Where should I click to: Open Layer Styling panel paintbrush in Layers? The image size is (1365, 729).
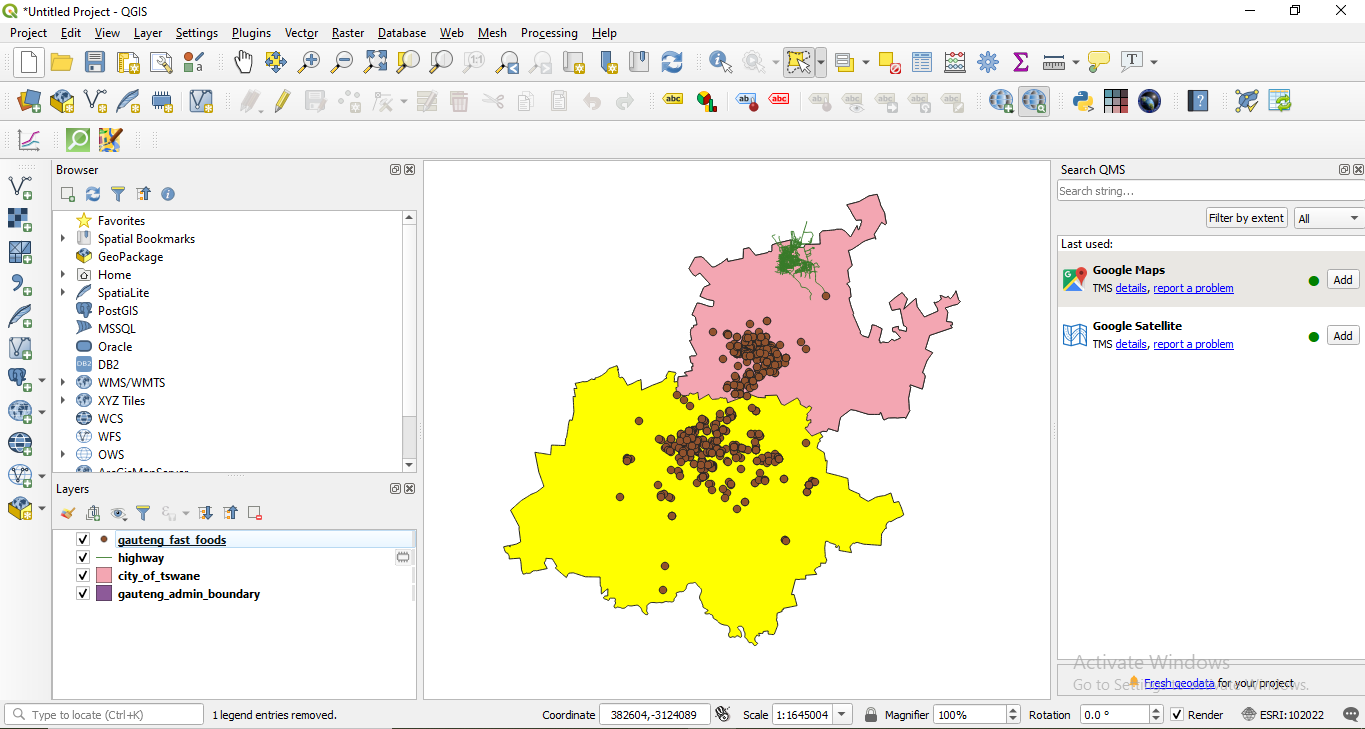pyautogui.click(x=67, y=513)
